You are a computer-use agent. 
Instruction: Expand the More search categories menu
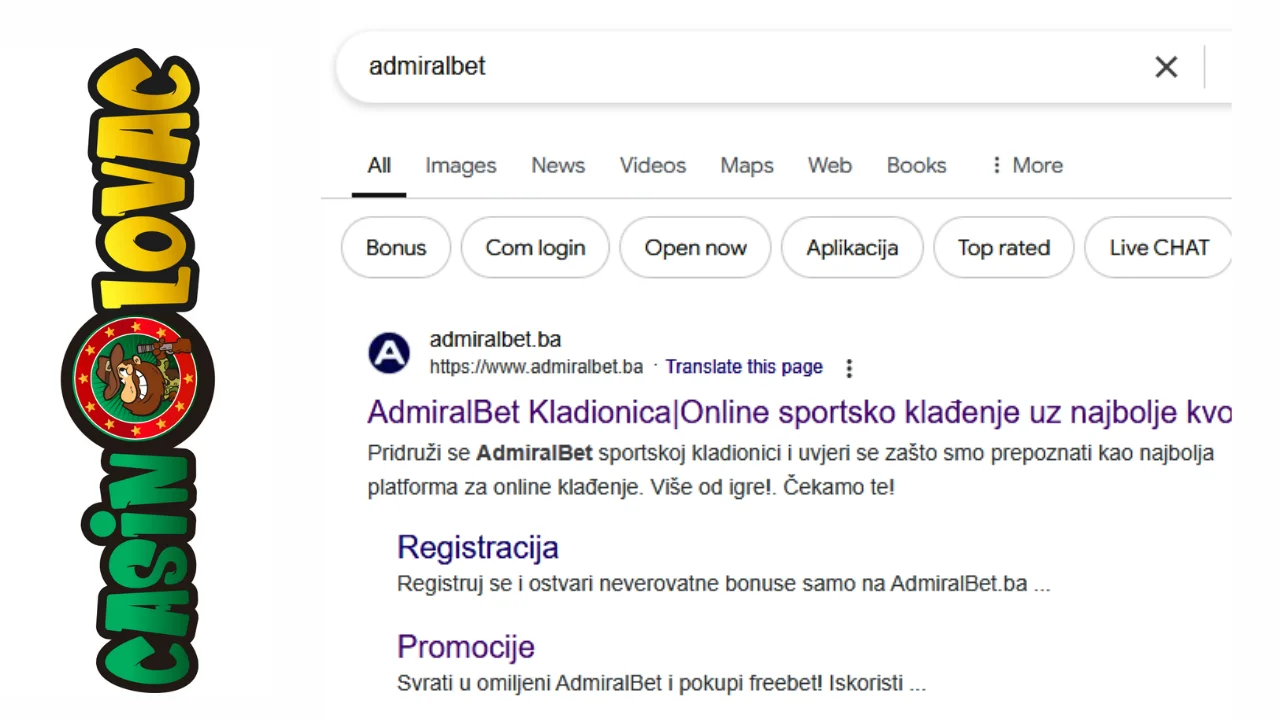(1026, 166)
